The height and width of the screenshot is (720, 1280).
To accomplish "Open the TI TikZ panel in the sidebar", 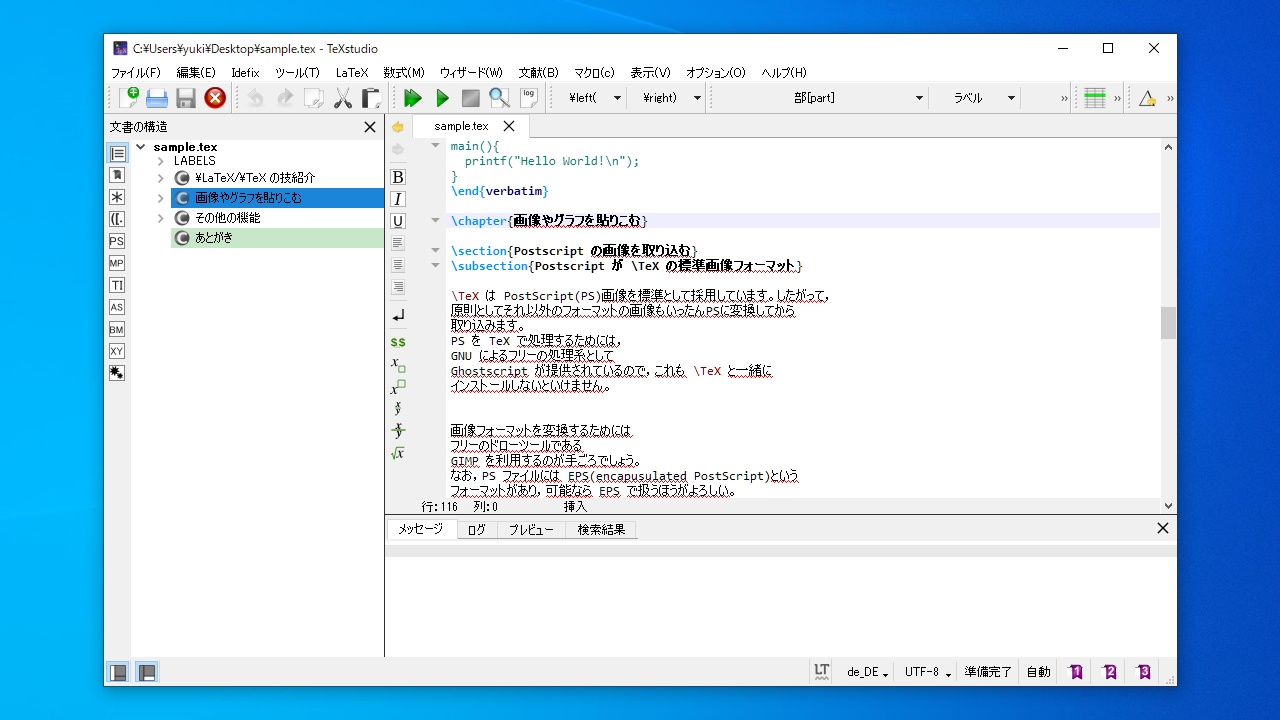I will (117, 285).
